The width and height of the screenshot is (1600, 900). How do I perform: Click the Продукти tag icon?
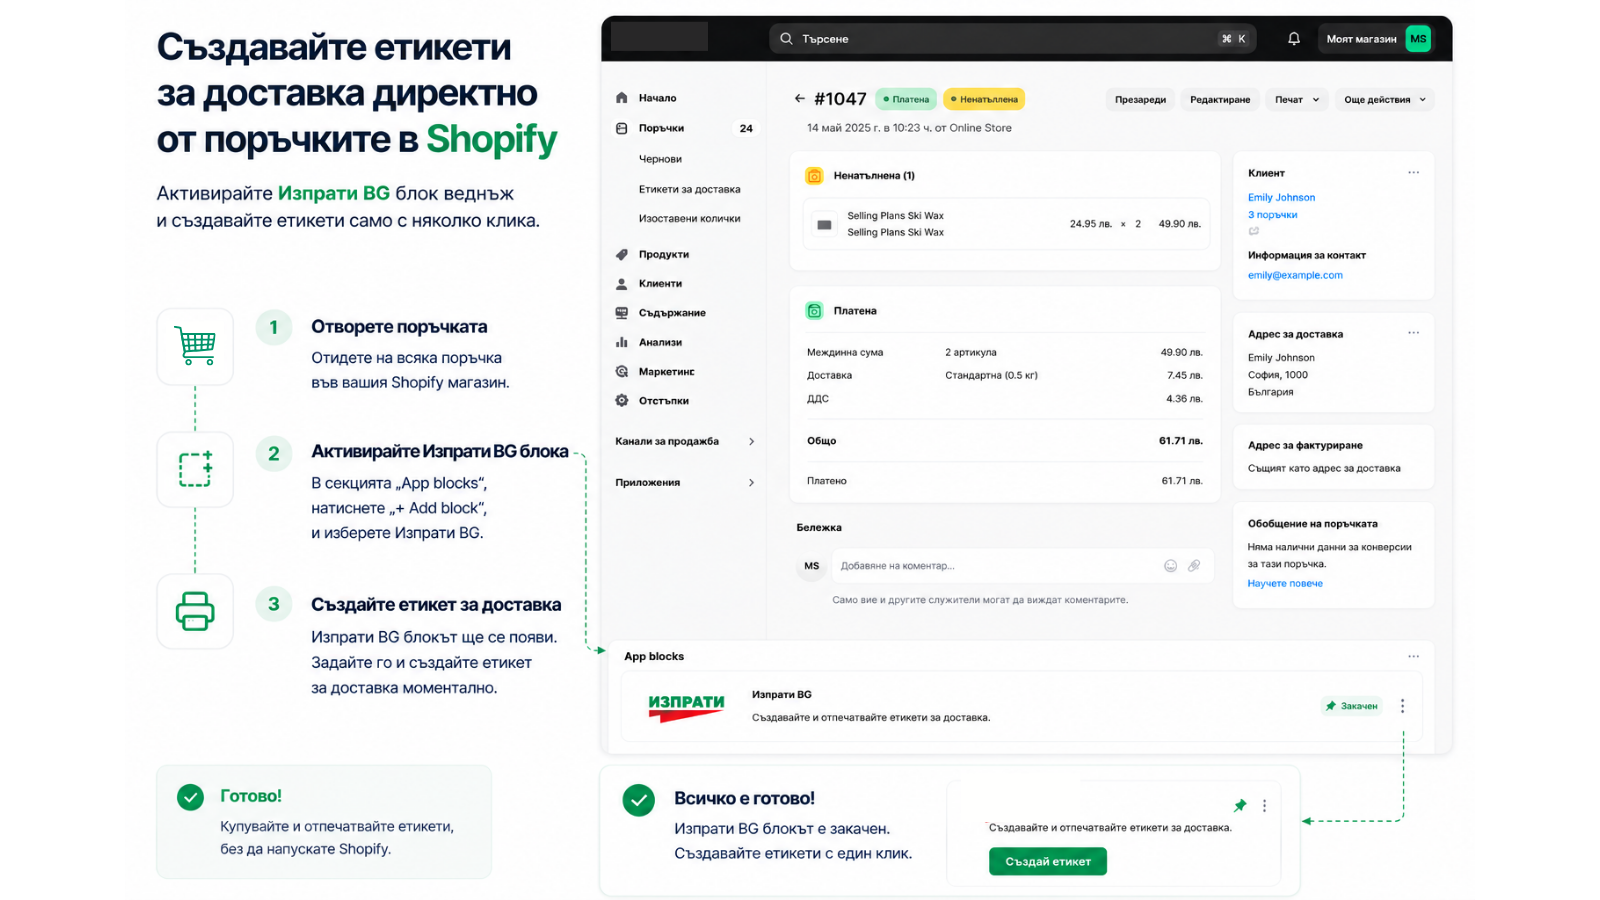pos(622,254)
